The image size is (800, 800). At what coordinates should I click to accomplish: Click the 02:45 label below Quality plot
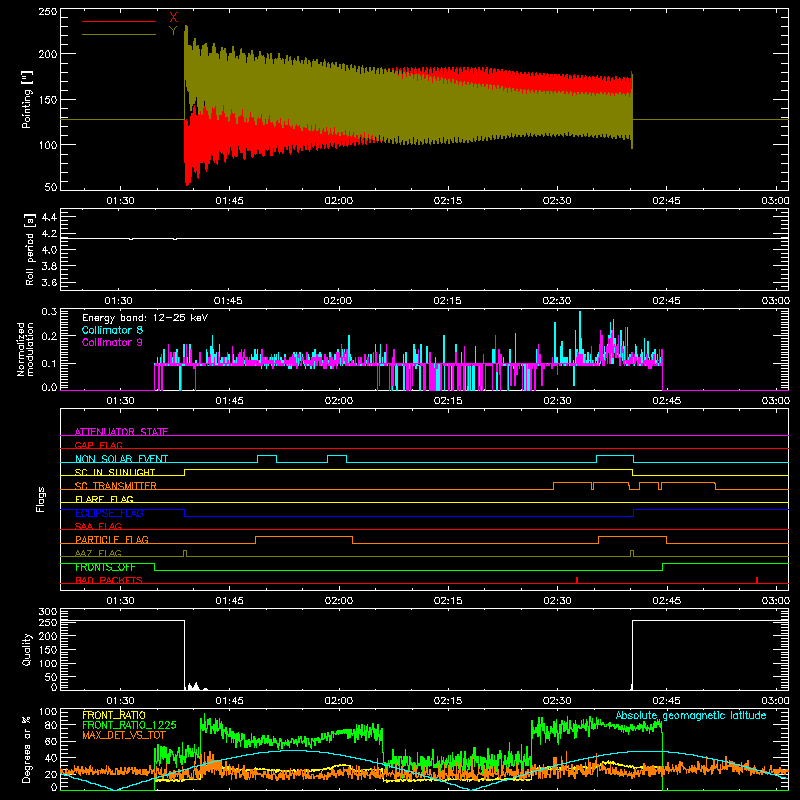[x=666, y=701]
